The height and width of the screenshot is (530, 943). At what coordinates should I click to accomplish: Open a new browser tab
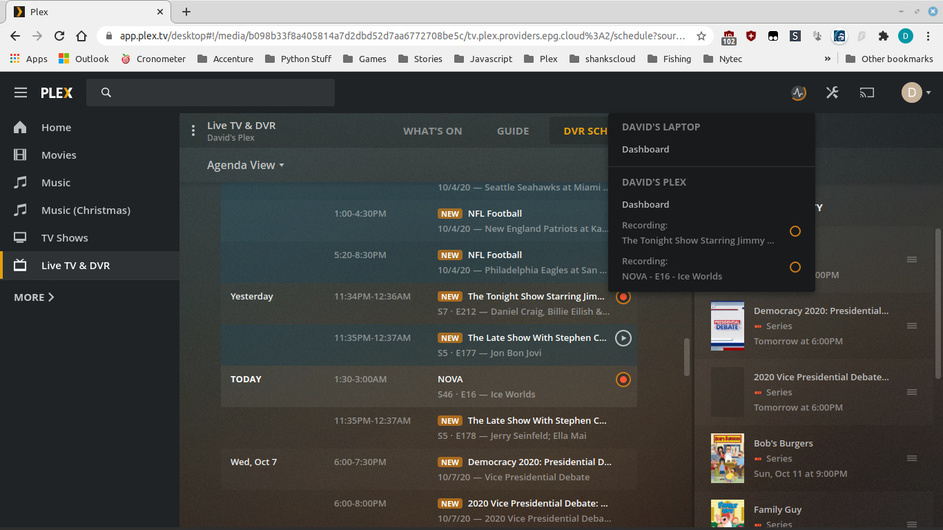click(186, 11)
